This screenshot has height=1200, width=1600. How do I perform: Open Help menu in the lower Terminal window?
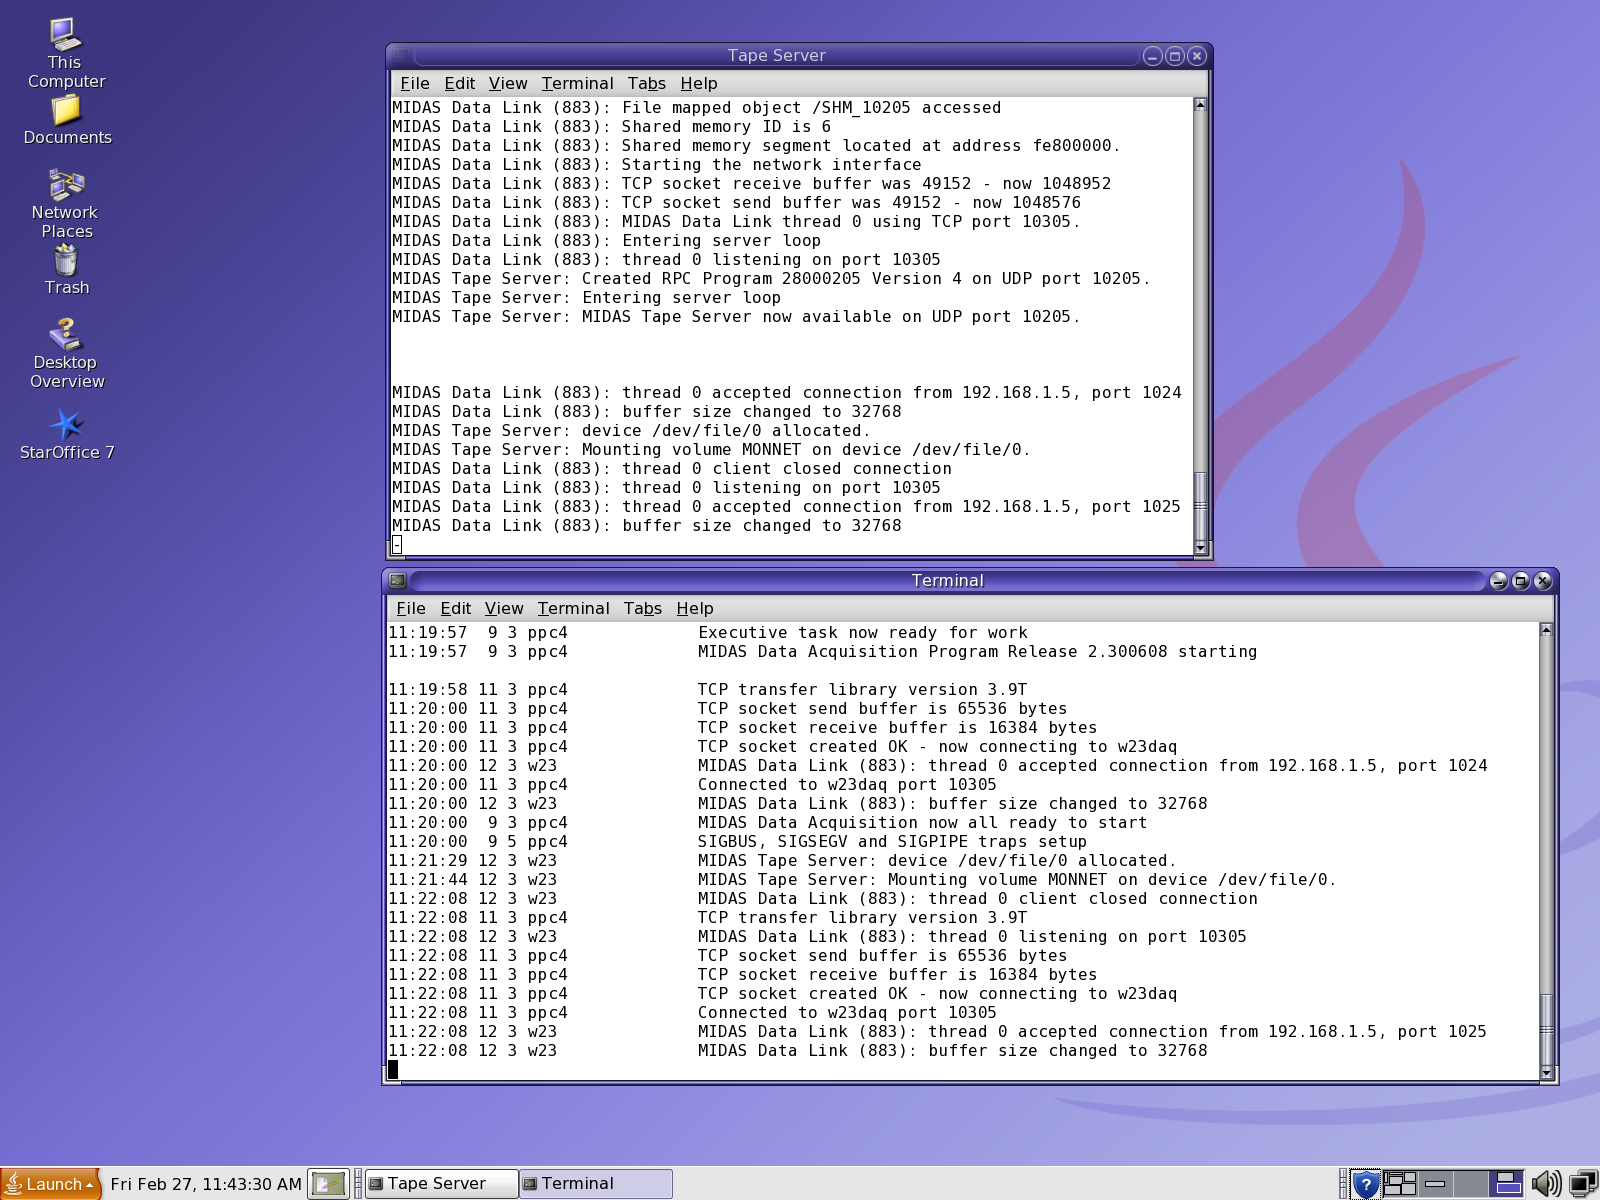click(x=695, y=608)
